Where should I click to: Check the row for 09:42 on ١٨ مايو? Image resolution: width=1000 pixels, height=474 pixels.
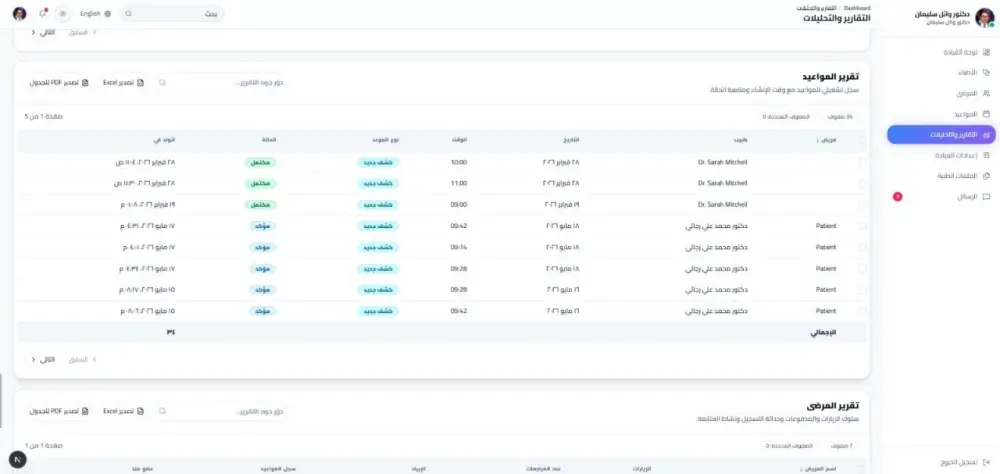click(862, 226)
